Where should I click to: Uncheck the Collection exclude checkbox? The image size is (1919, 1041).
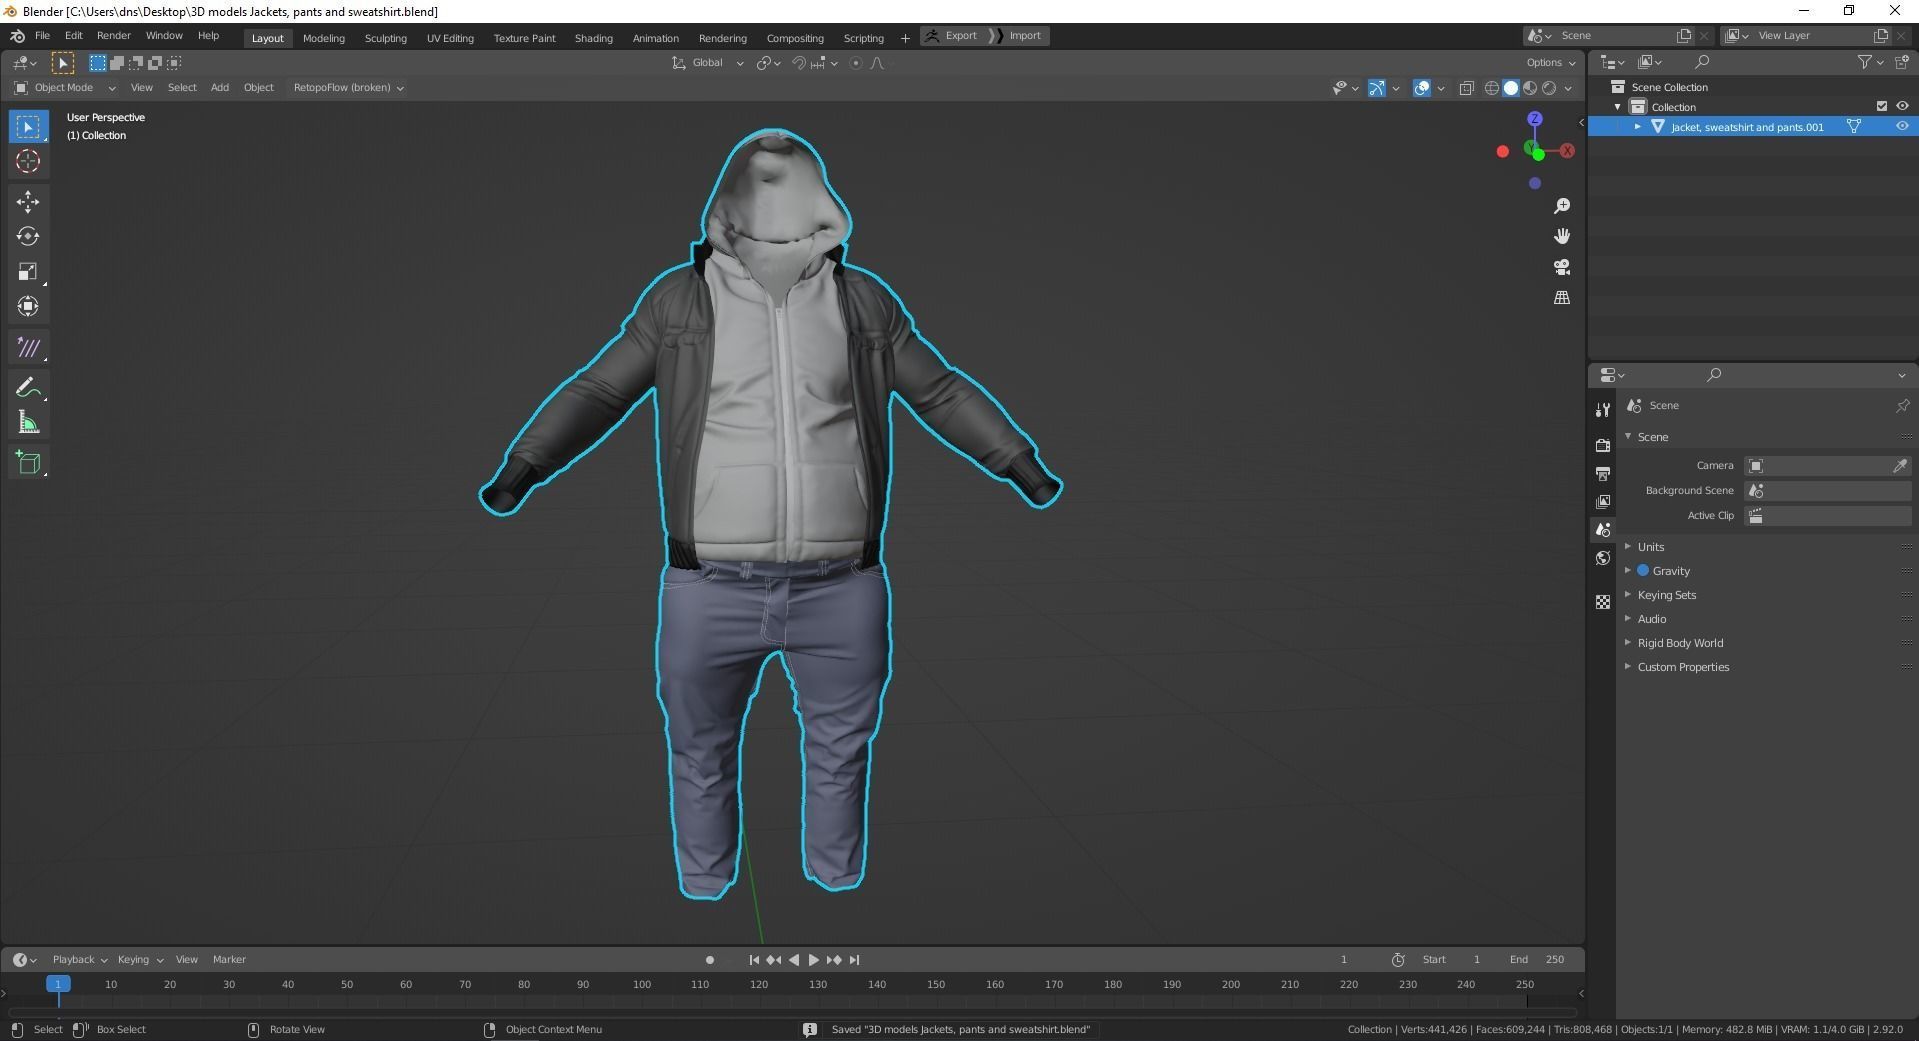click(1882, 106)
